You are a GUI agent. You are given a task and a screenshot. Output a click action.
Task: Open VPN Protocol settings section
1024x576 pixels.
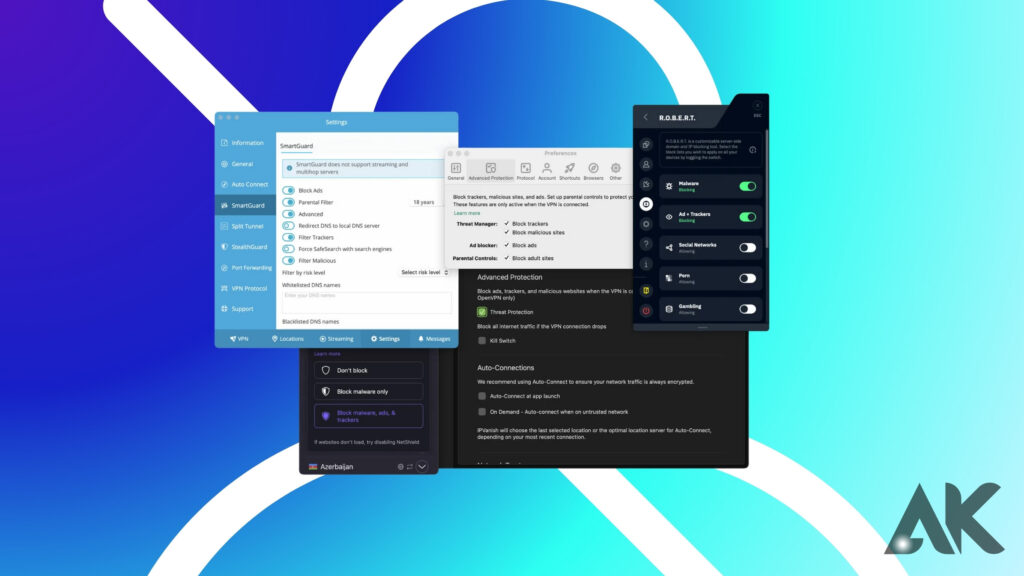(x=244, y=288)
